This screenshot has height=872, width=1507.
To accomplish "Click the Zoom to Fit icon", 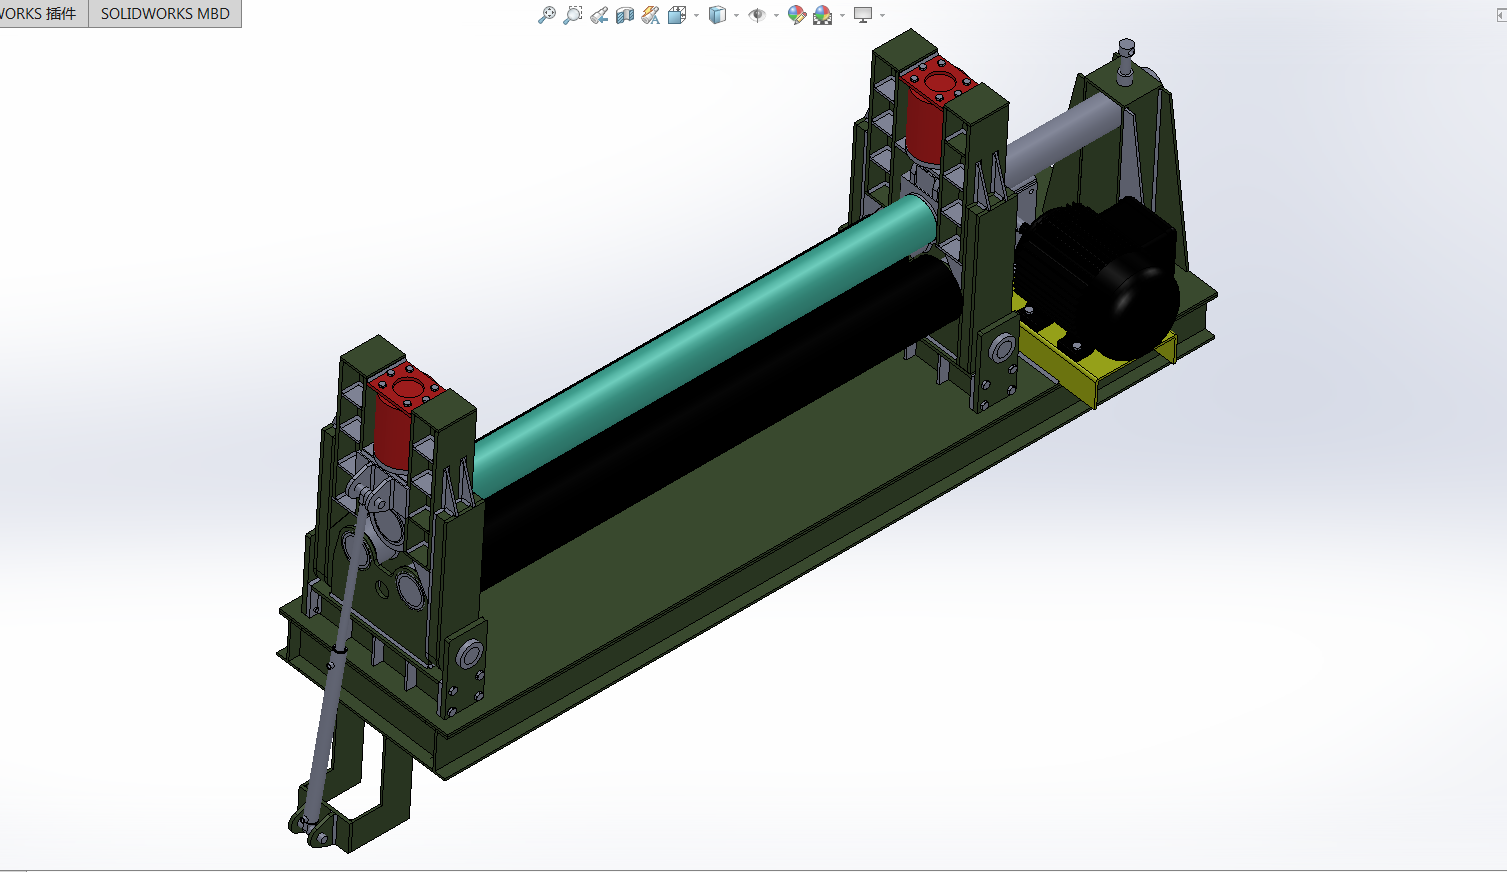I will tap(547, 15).
